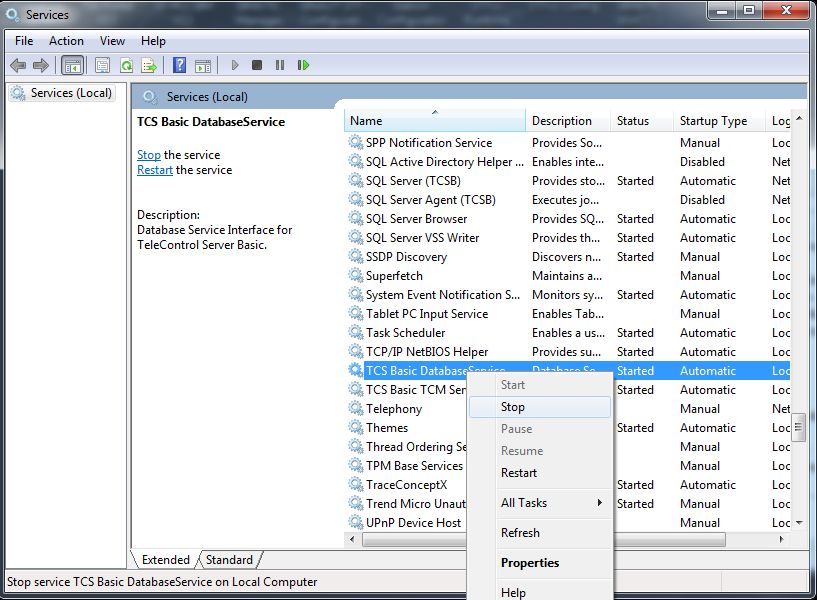Close the Services window
817x600 pixels.
click(786, 11)
